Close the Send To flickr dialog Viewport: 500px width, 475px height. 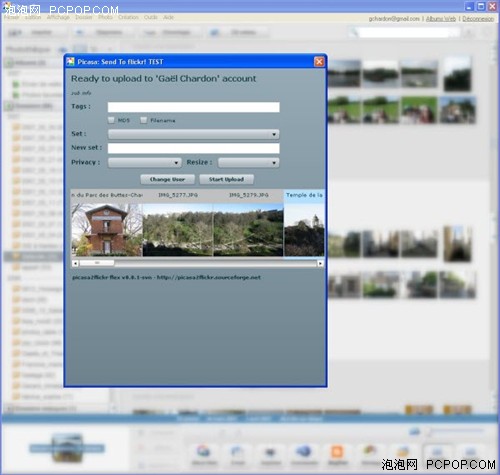(319, 62)
